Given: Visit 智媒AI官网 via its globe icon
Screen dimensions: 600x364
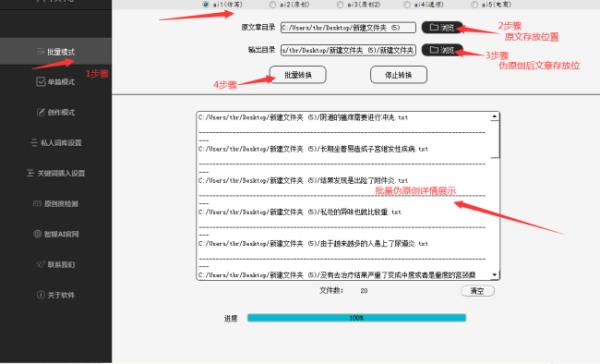Looking at the screenshot, I should (38, 234).
